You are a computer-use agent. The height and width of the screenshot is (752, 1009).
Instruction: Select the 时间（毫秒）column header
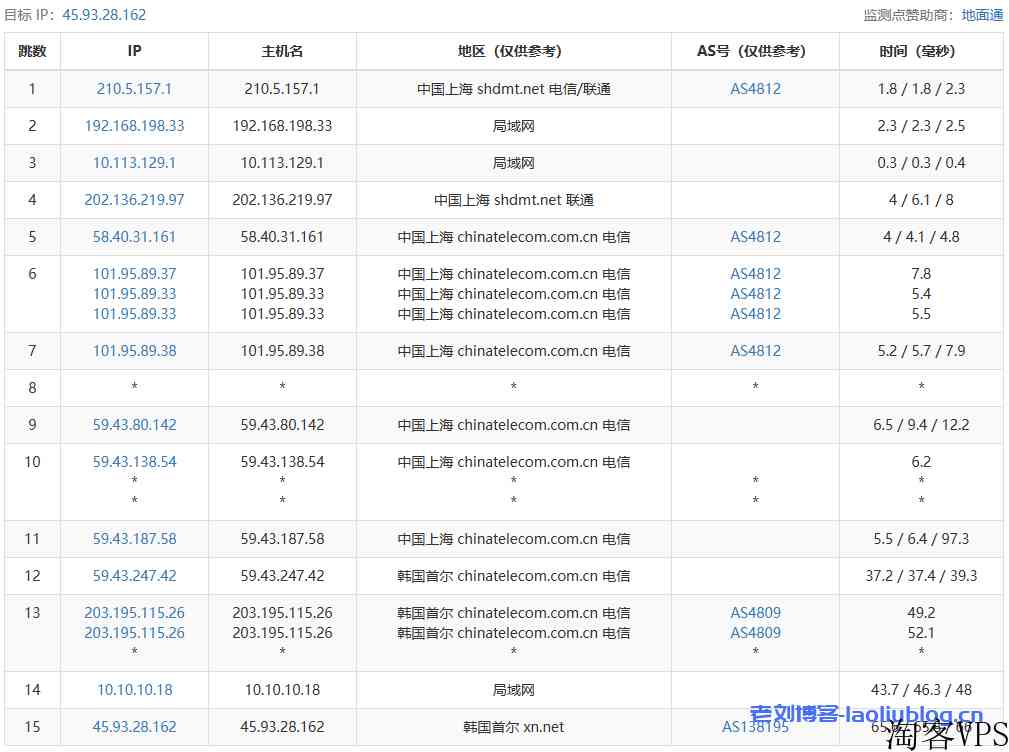click(x=921, y=51)
